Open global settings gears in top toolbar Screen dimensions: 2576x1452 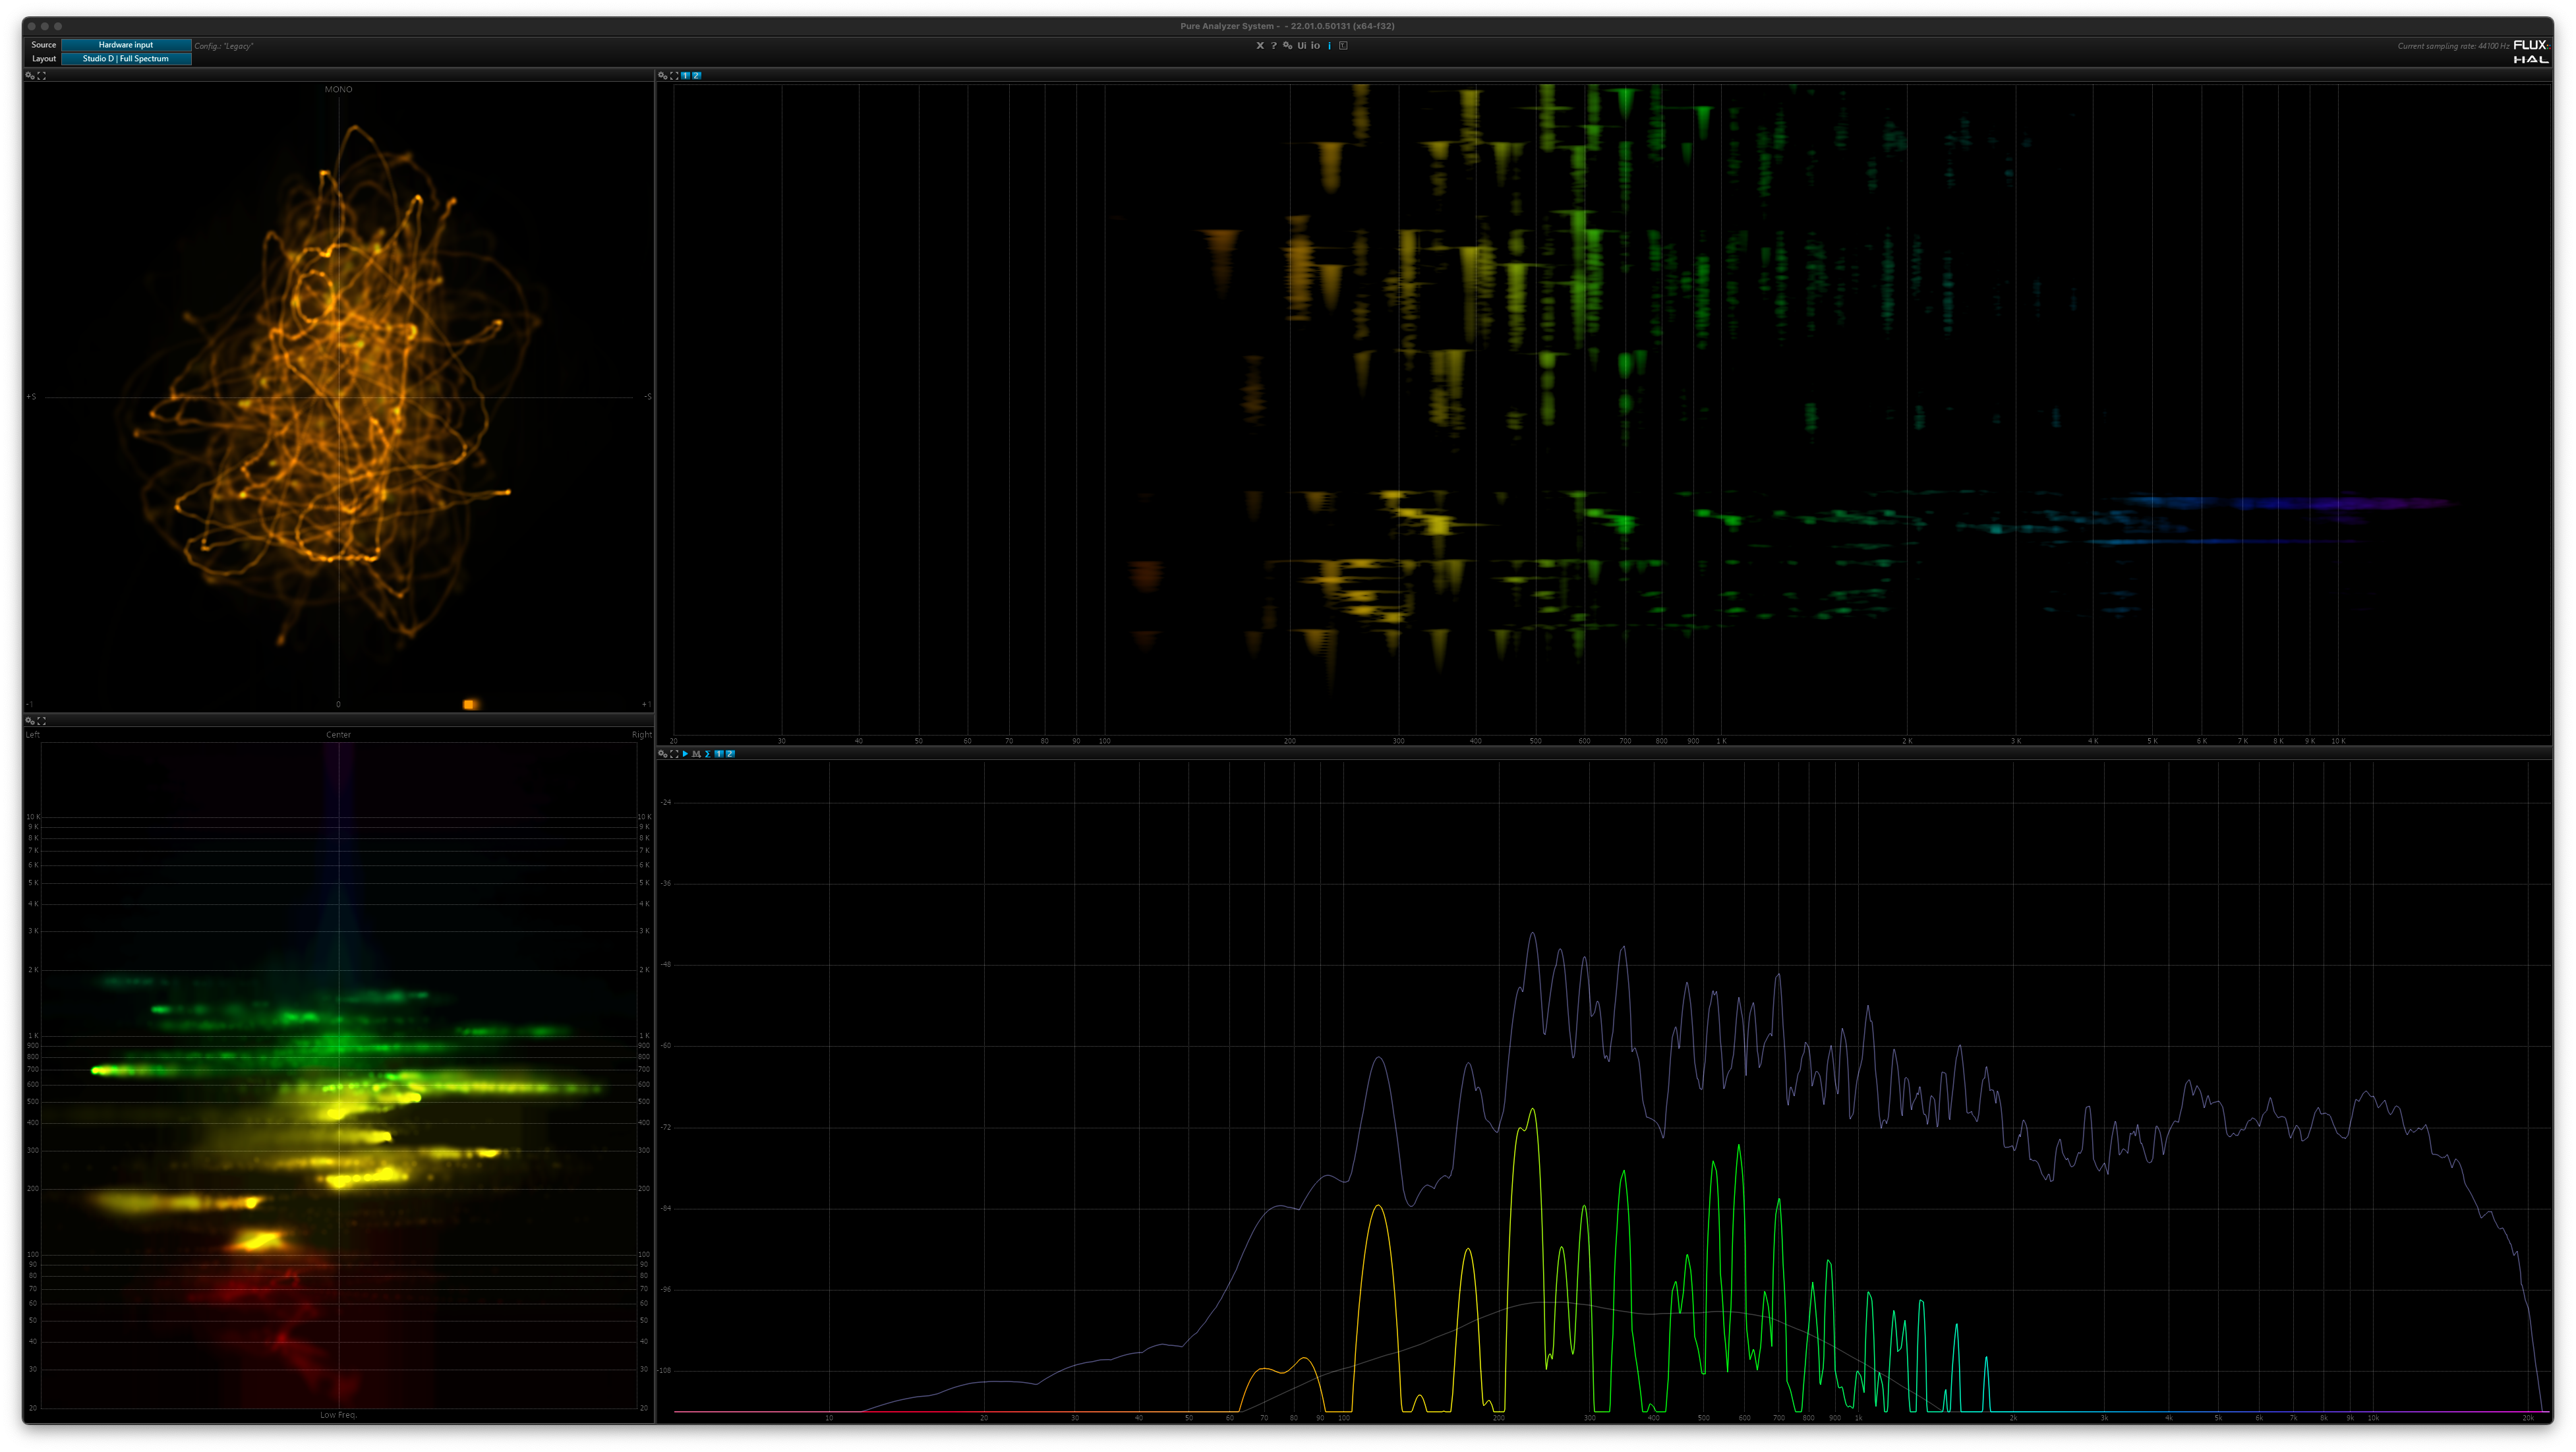[x=1287, y=46]
